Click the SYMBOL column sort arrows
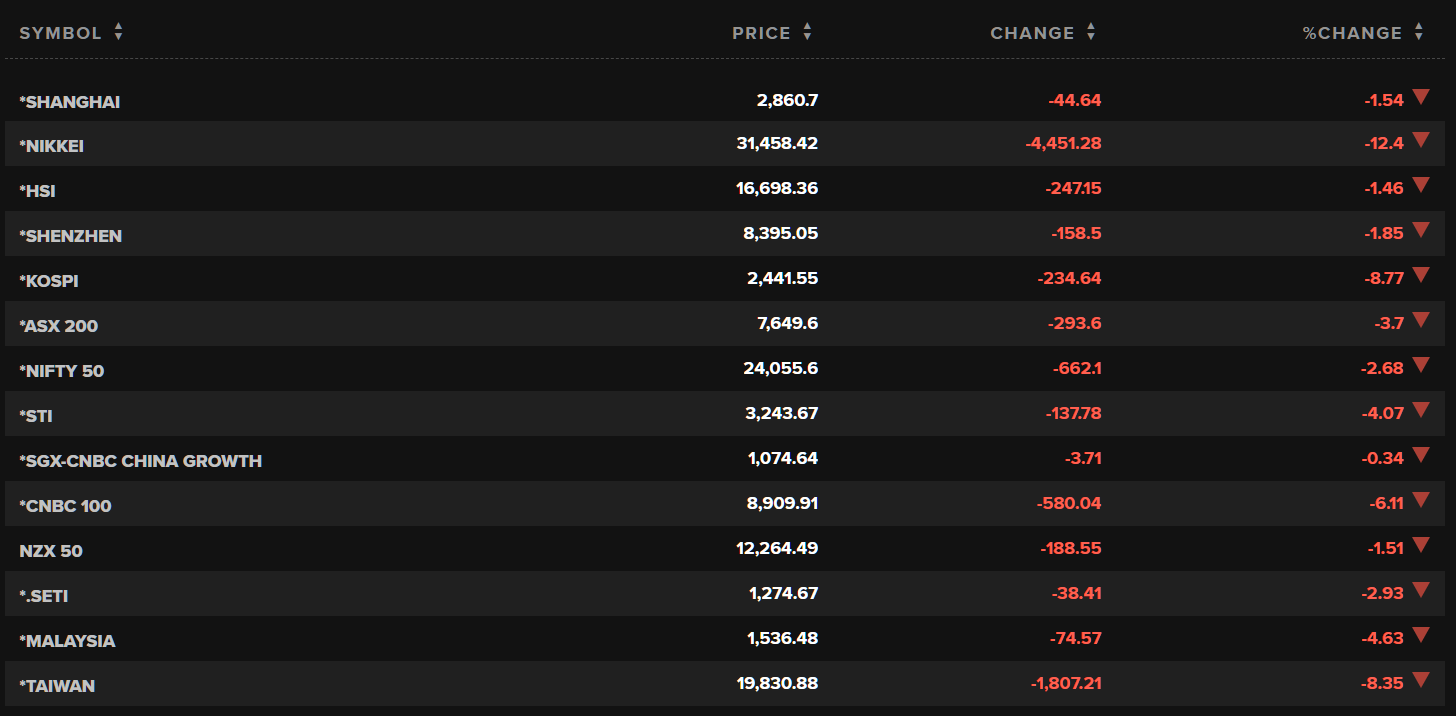 [118, 33]
